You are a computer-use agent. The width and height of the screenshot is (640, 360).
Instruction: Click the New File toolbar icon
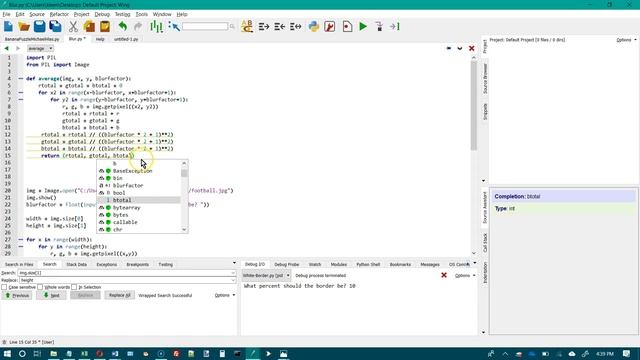click(8, 27)
